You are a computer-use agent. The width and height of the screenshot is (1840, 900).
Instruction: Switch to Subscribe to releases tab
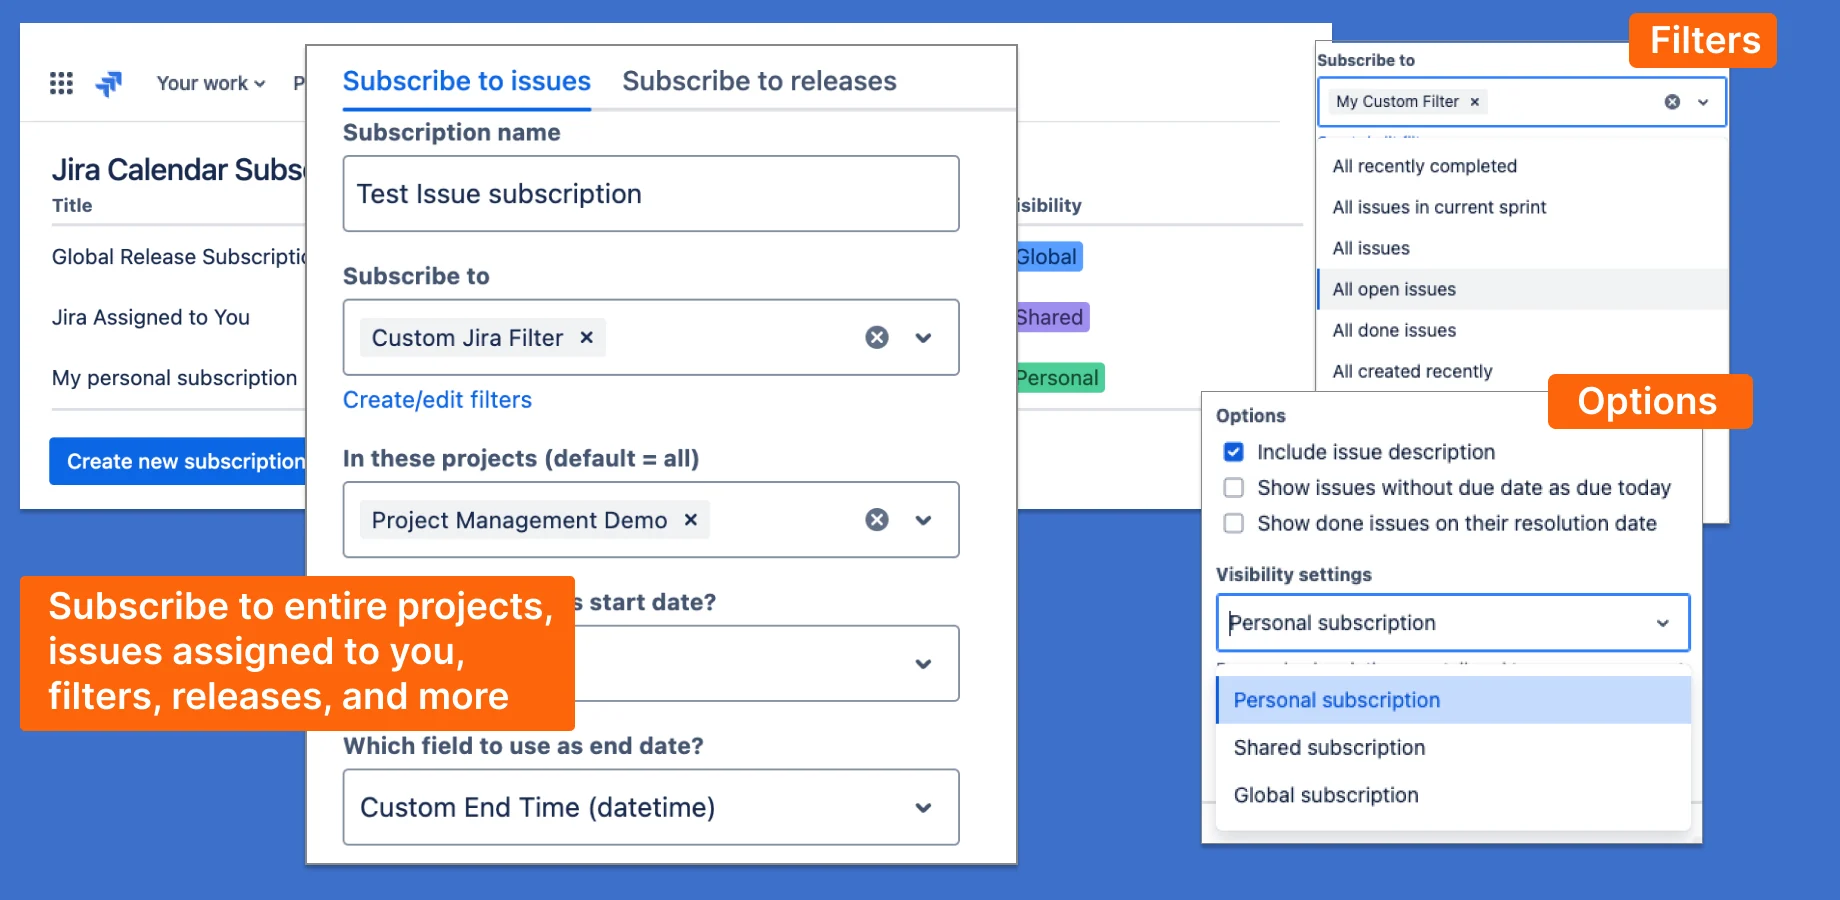tap(759, 81)
